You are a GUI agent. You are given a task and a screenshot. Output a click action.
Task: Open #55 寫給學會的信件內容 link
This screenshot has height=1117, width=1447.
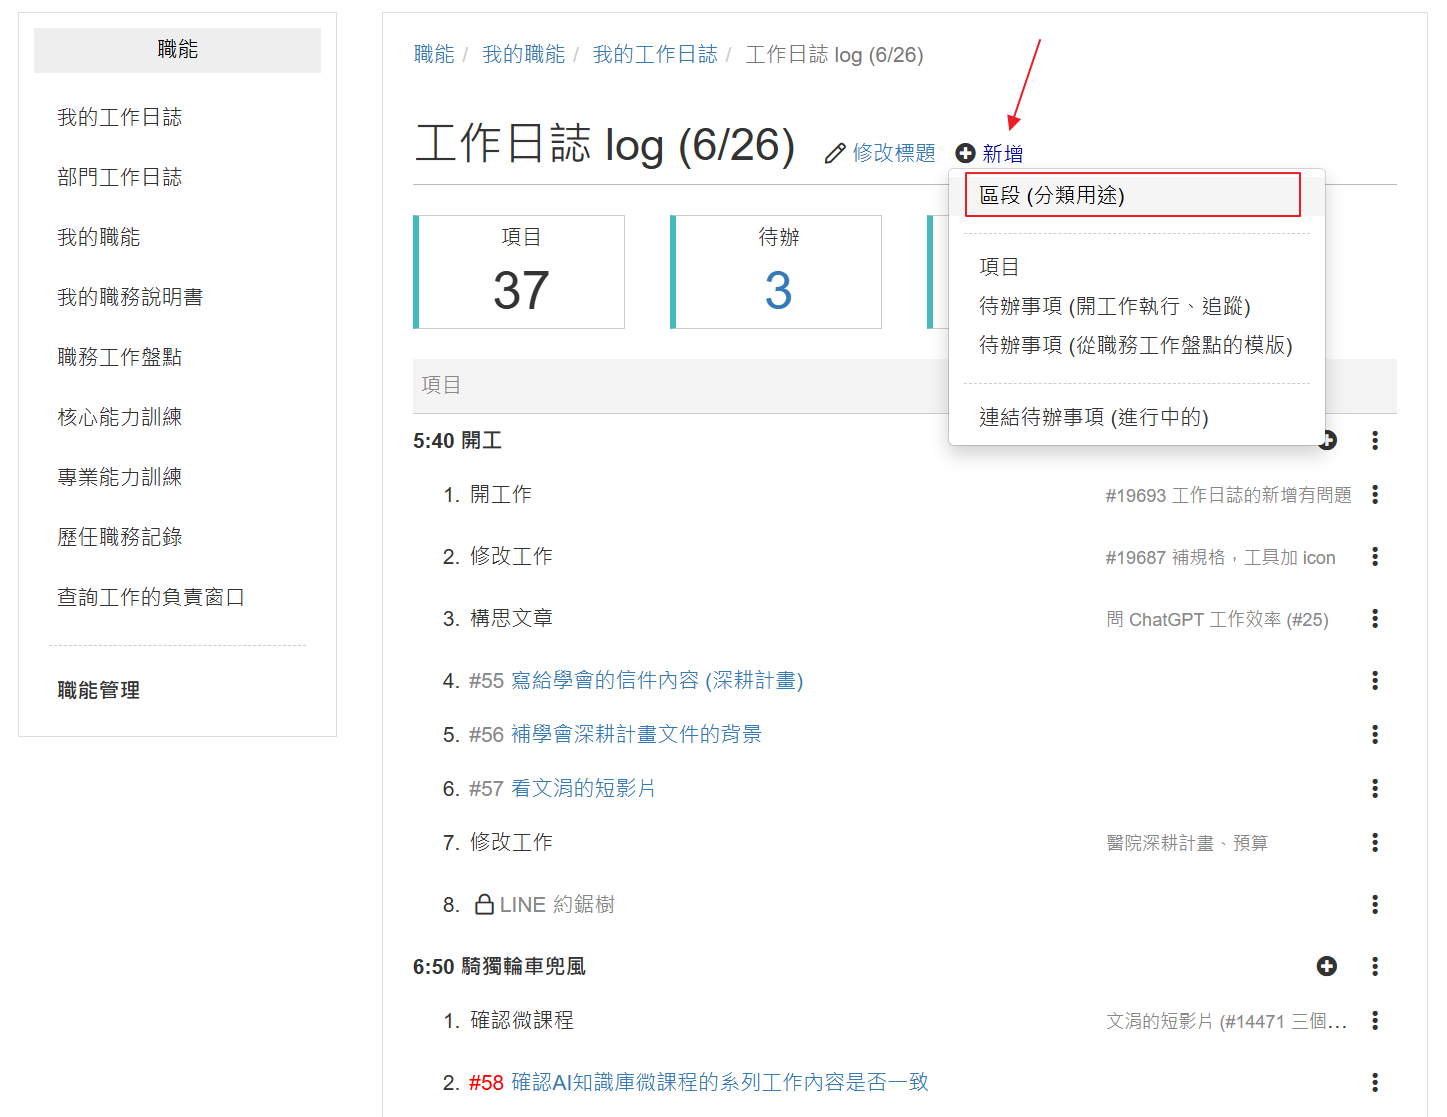click(x=636, y=681)
